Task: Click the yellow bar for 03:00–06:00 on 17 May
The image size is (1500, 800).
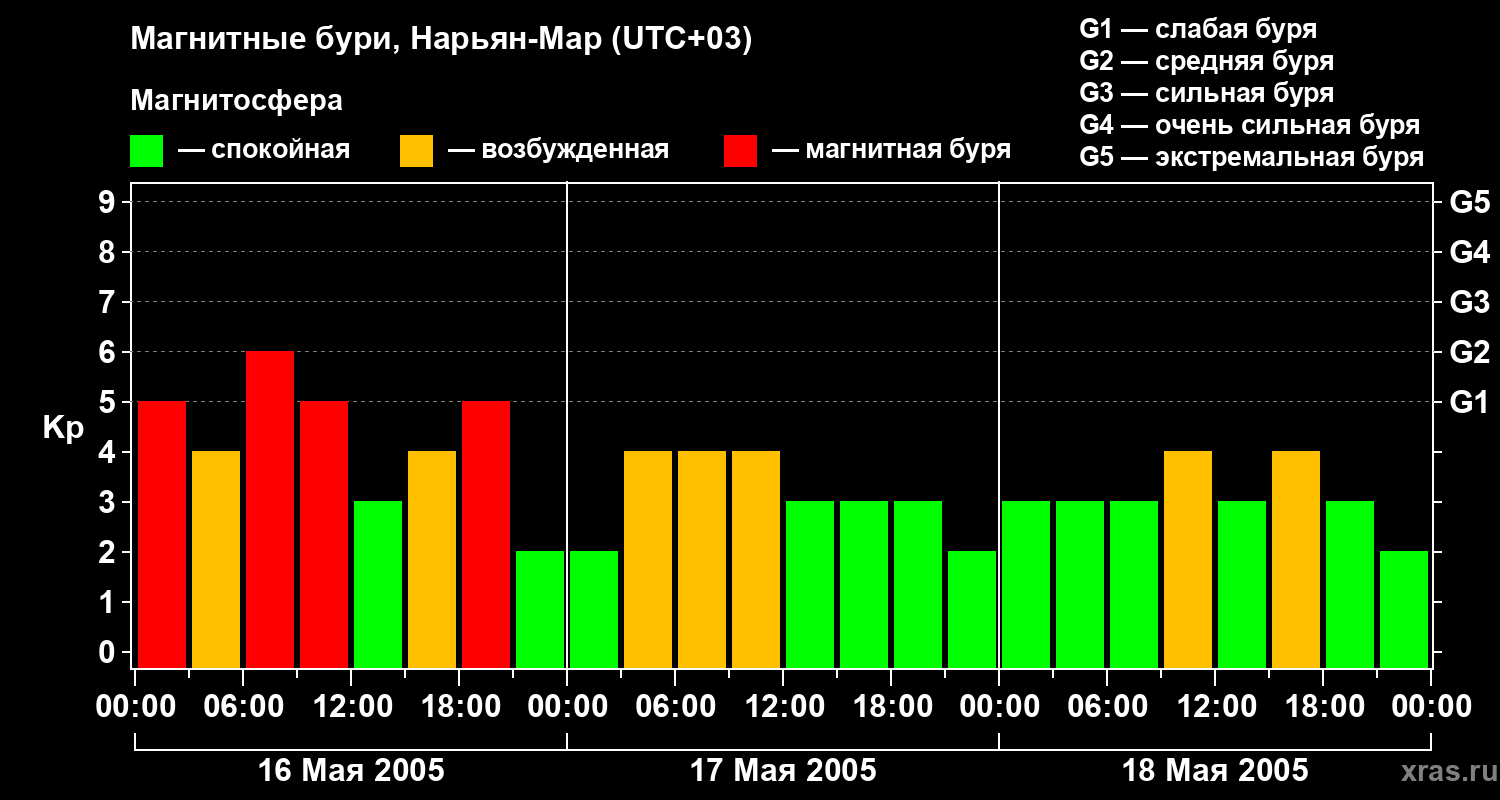Action: (x=648, y=559)
